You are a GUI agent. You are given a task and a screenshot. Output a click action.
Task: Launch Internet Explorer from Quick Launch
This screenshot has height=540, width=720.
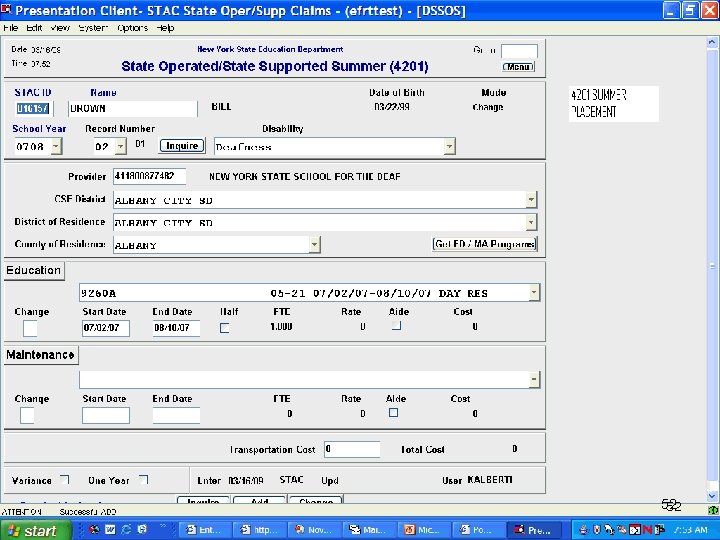tap(126, 529)
